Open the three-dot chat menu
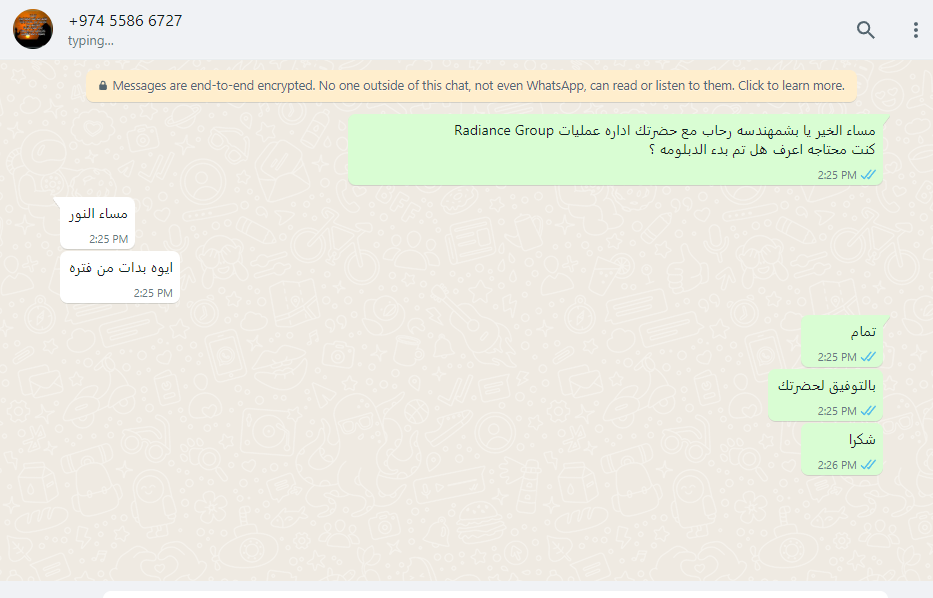This screenshot has width=933, height=598. tap(916, 30)
